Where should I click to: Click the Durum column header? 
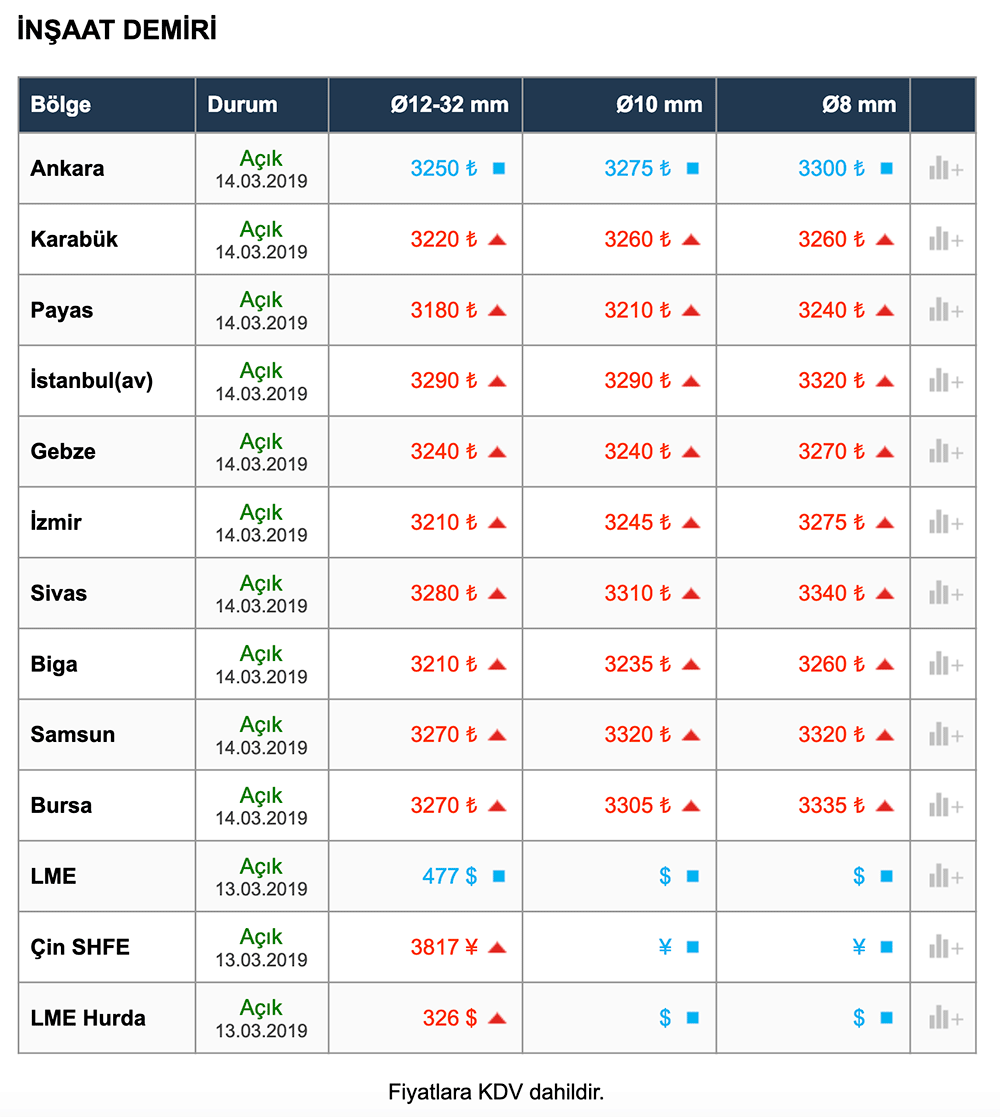(x=243, y=105)
